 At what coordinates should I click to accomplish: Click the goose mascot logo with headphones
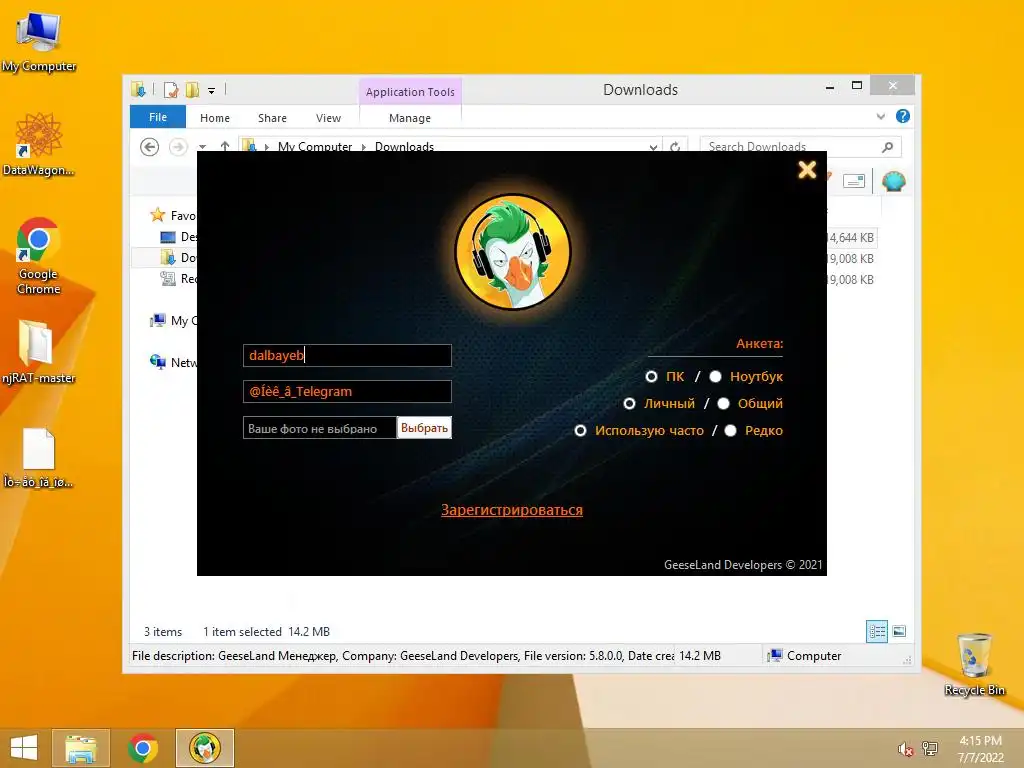(513, 252)
